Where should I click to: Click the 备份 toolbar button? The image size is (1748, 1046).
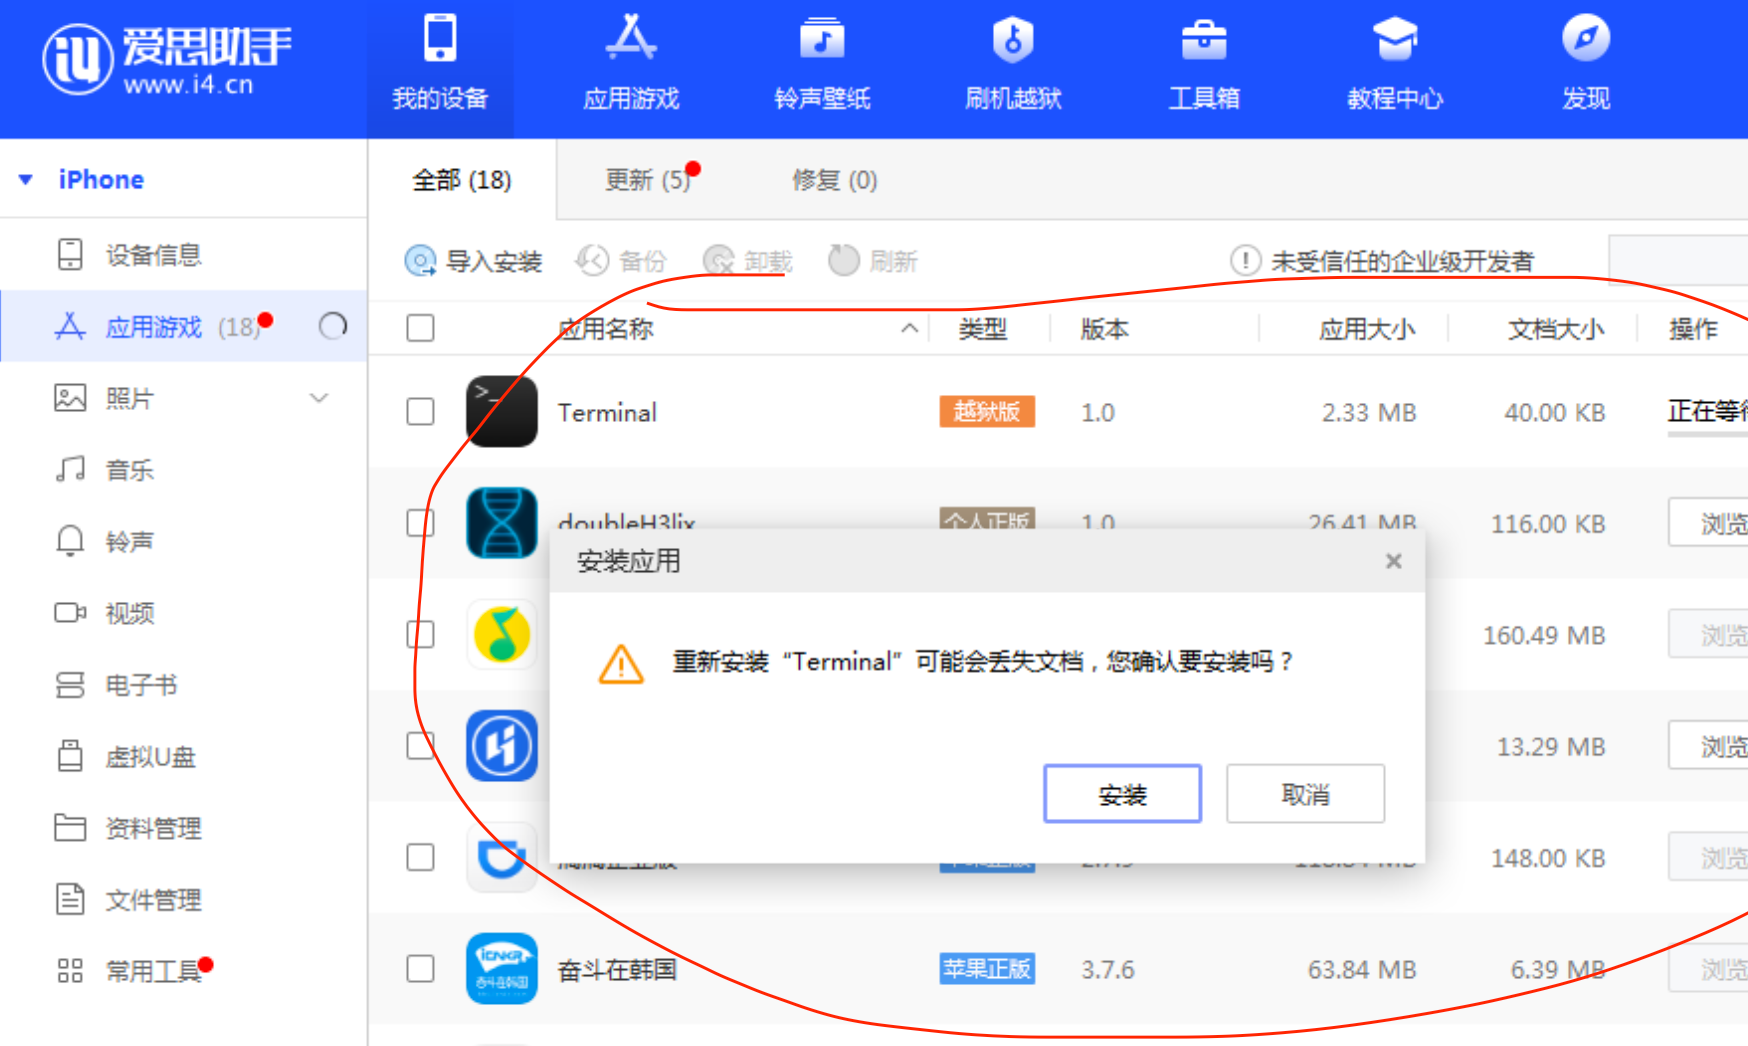tap(621, 261)
